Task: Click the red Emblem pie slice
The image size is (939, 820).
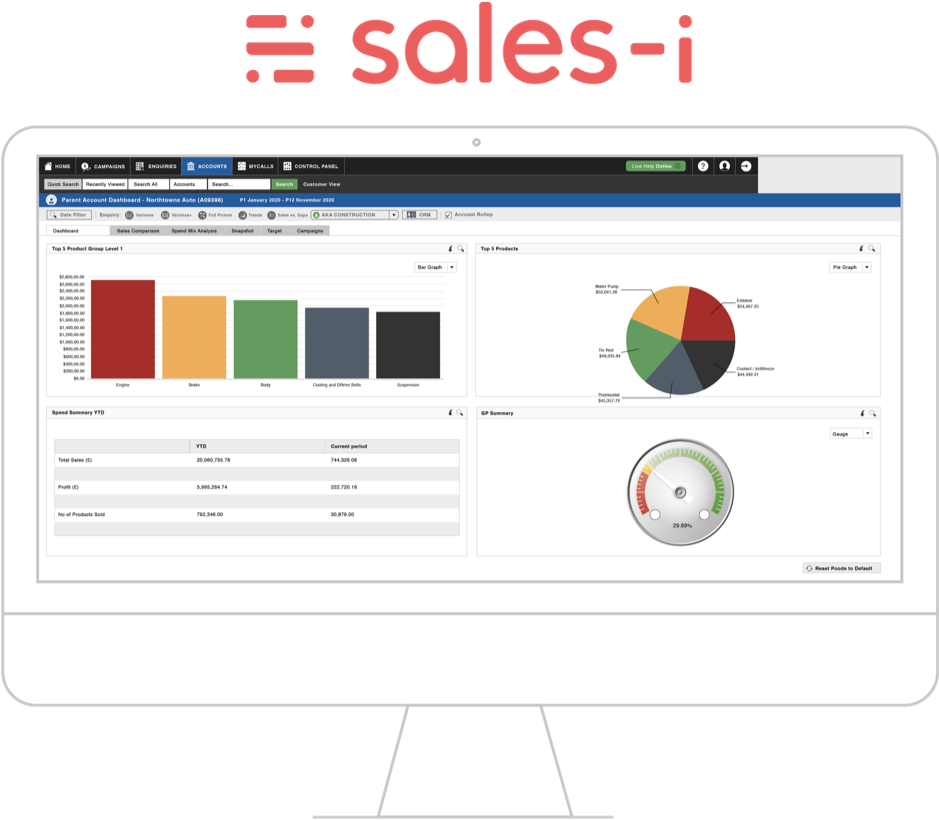Action: pyautogui.click(x=709, y=316)
